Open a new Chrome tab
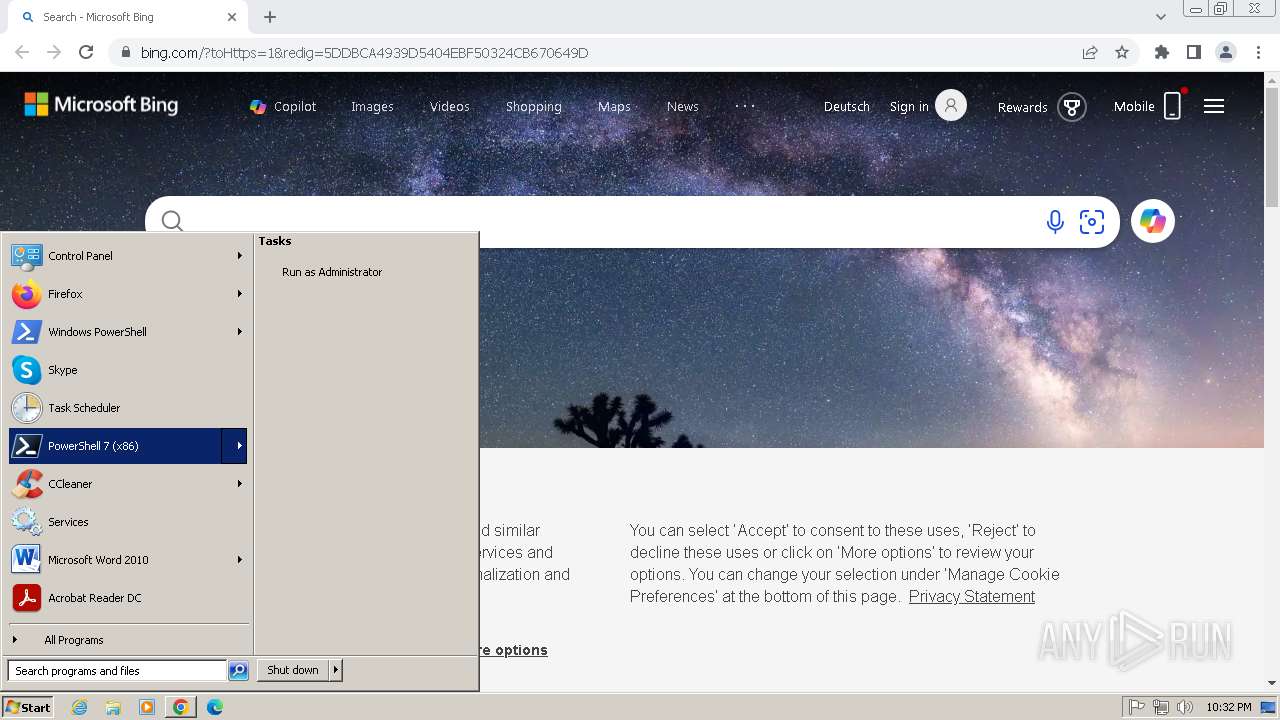 270,17
